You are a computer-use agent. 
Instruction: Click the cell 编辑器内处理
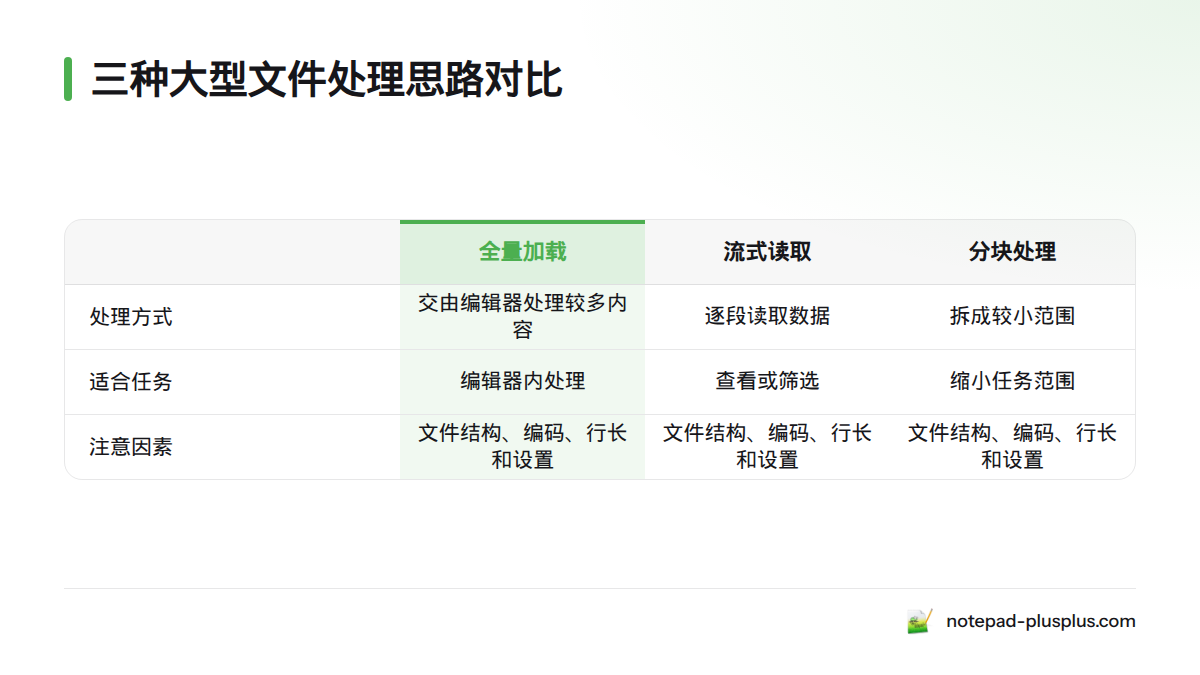pyautogui.click(x=522, y=382)
